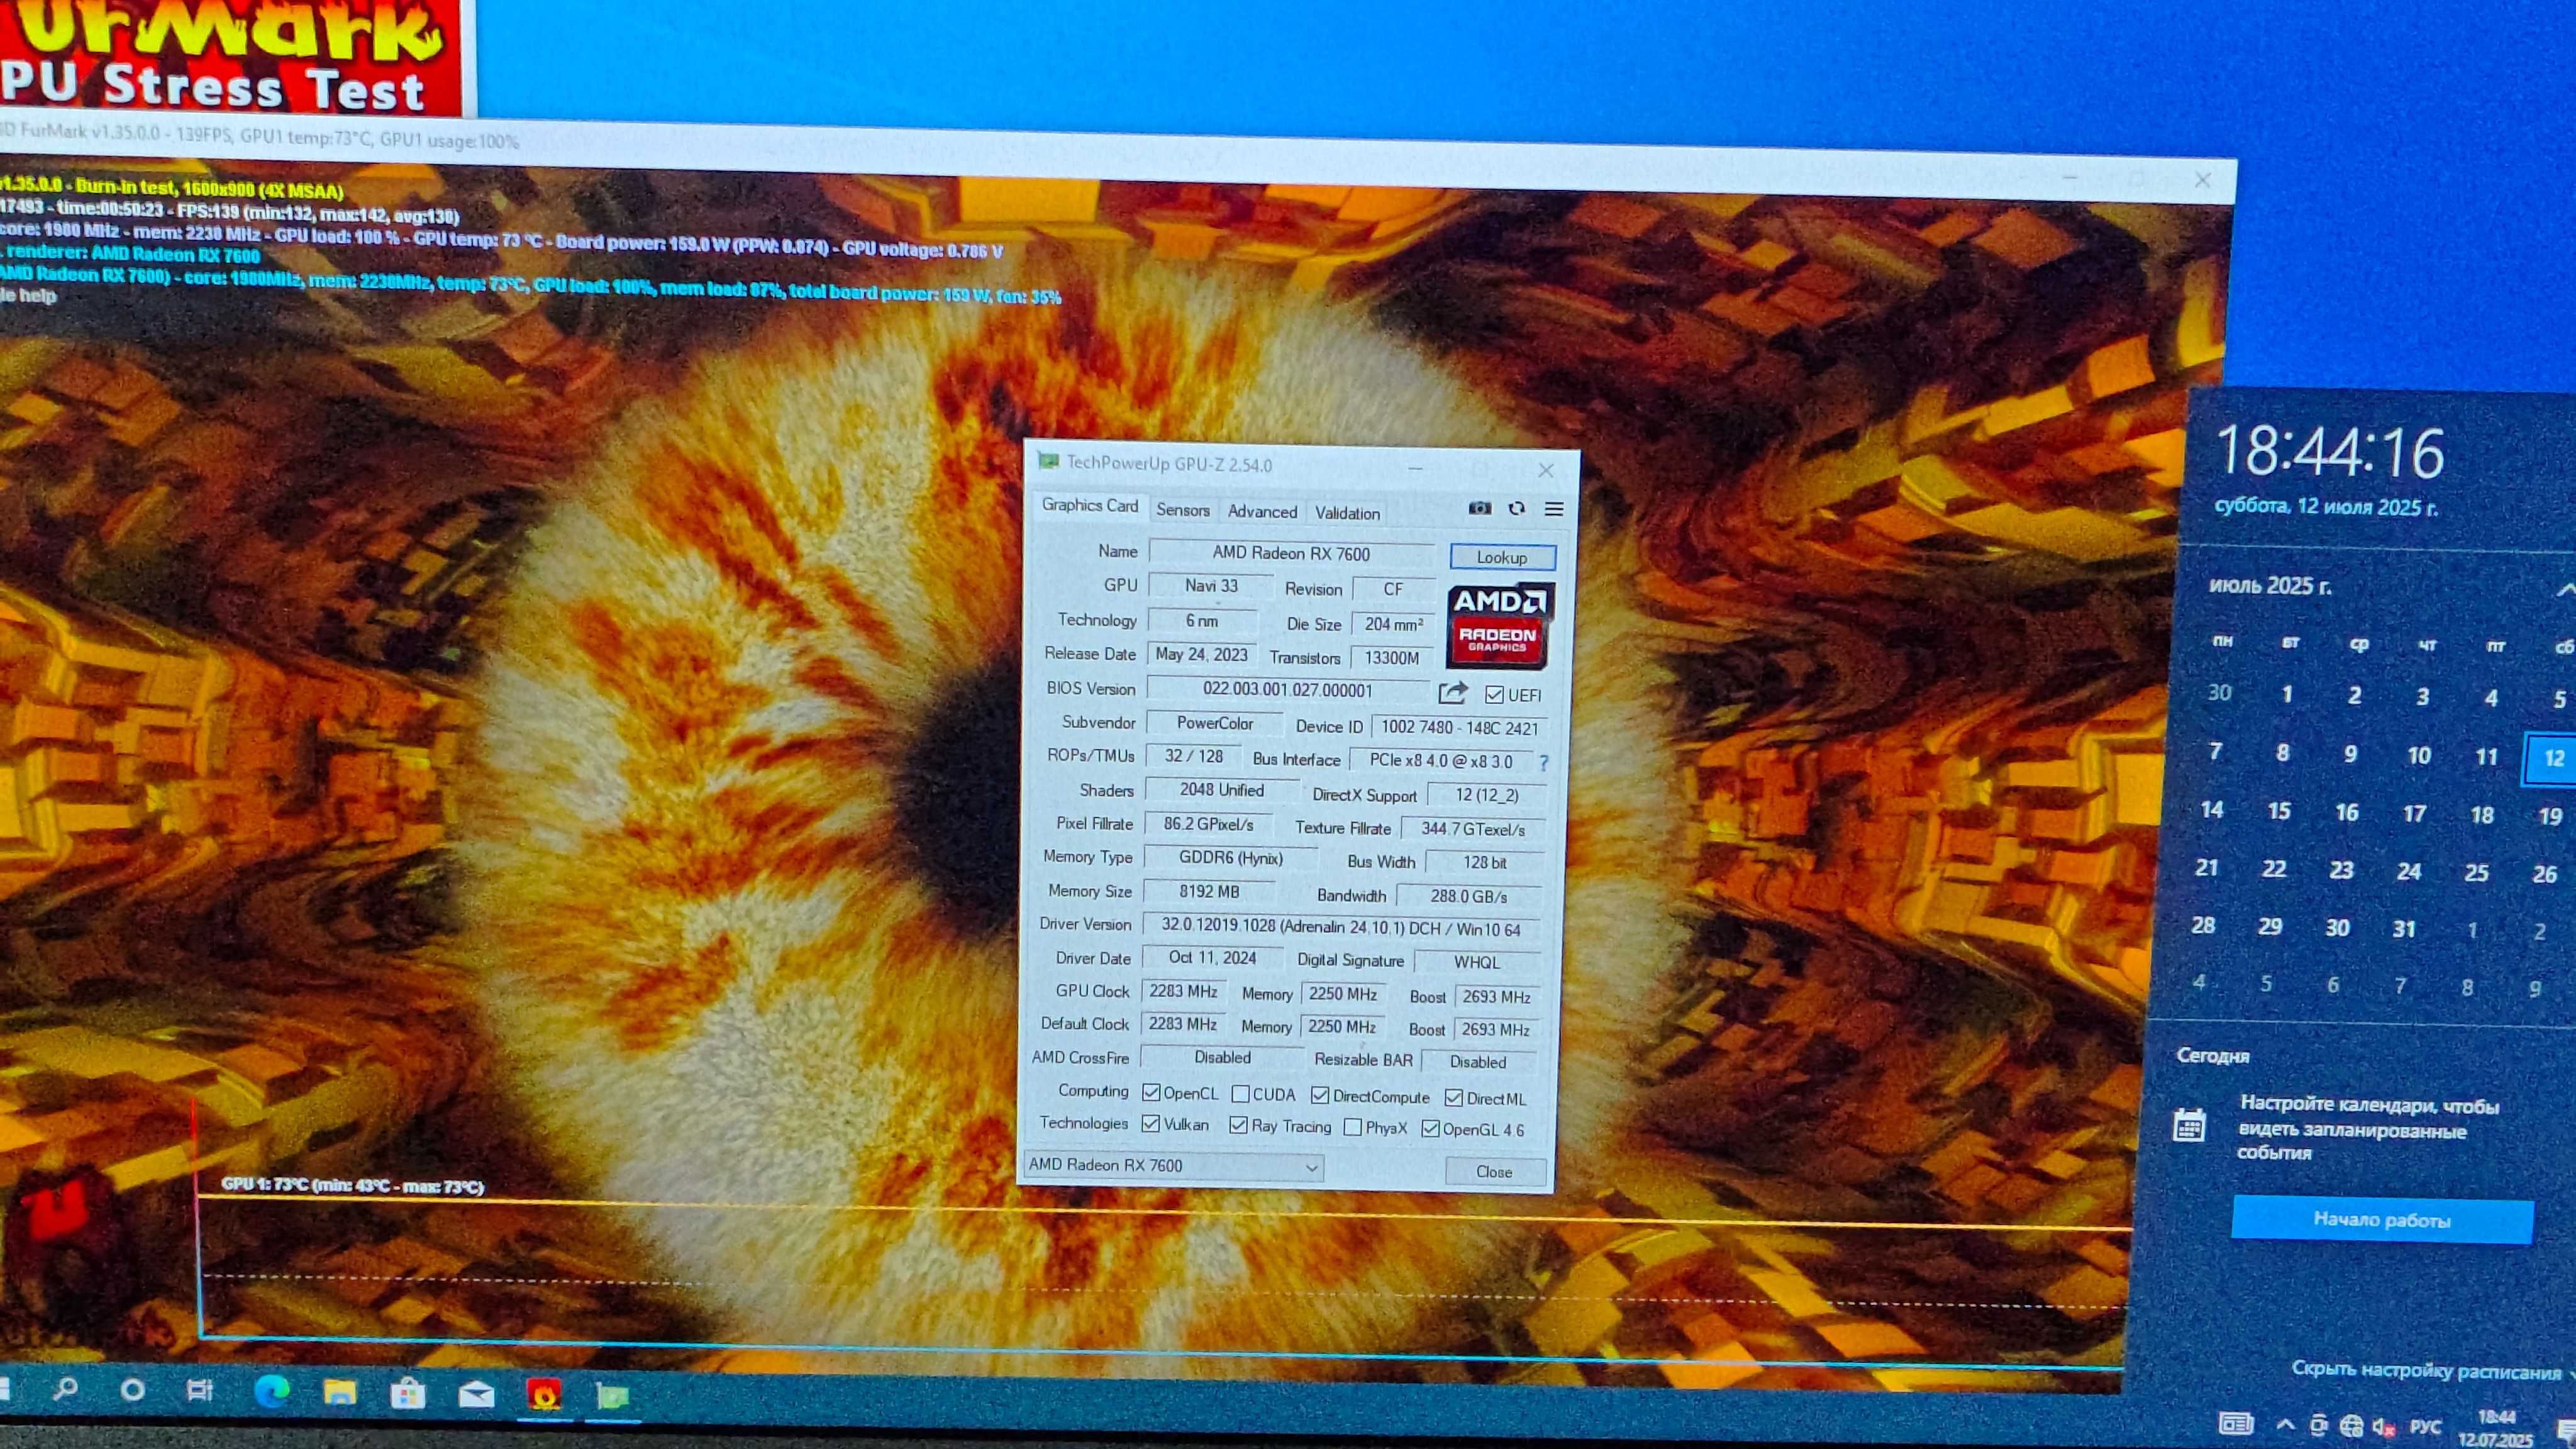The height and width of the screenshot is (1449, 2576).
Task: Toggle the DirectML checkbox
Action: 1453,1098
